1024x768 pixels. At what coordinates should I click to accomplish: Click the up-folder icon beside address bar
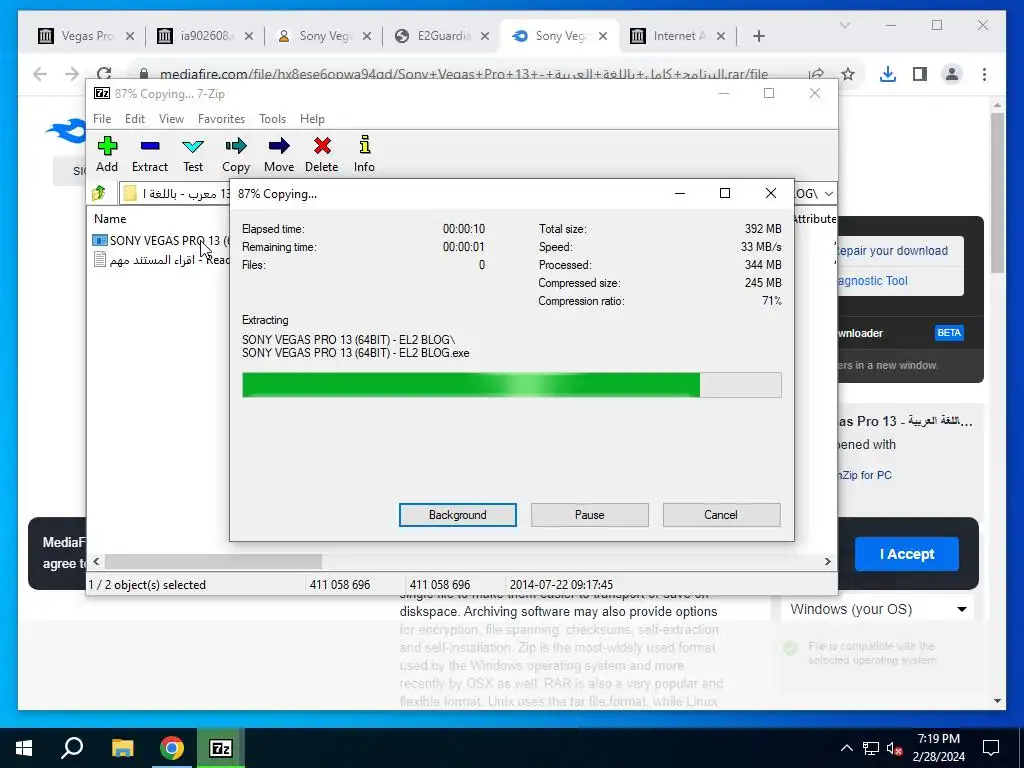[x=99, y=193]
